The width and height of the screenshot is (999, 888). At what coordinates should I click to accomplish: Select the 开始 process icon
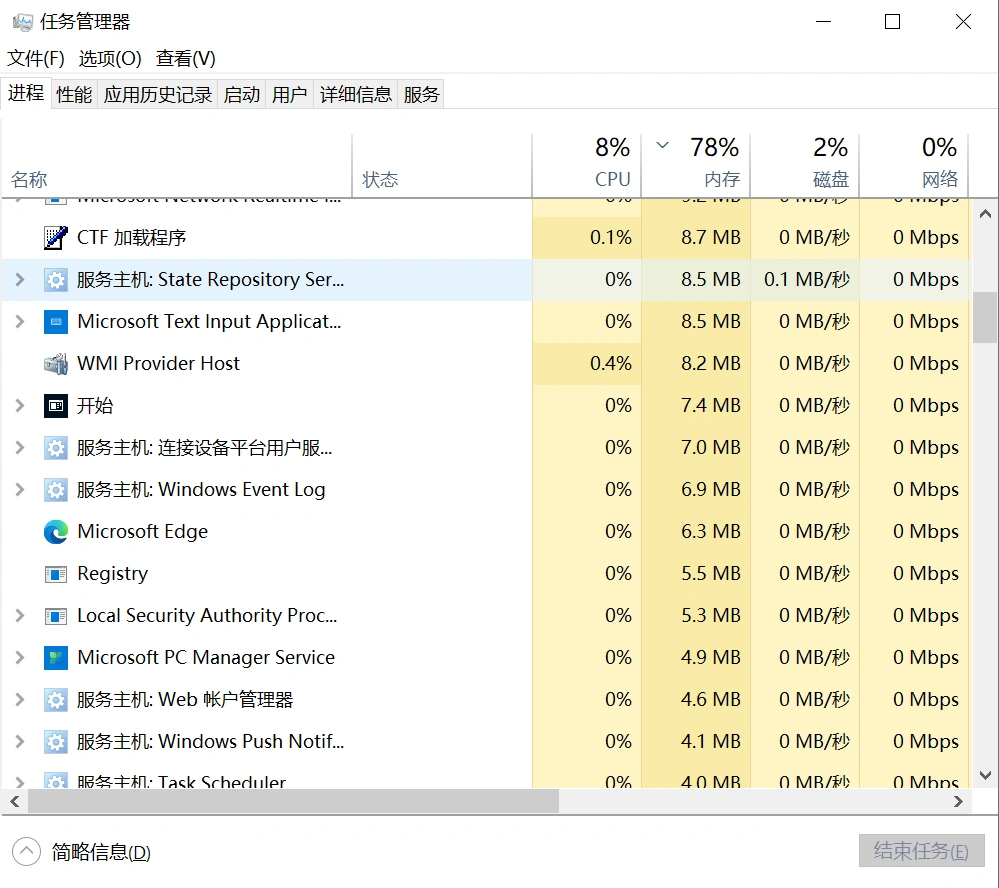(56, 405)
